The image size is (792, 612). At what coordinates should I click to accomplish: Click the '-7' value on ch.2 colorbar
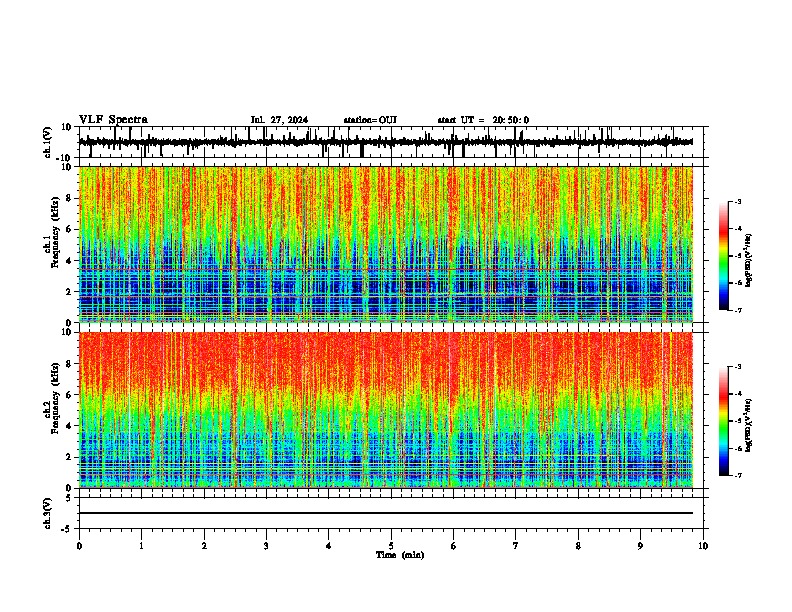click(737, 475)
